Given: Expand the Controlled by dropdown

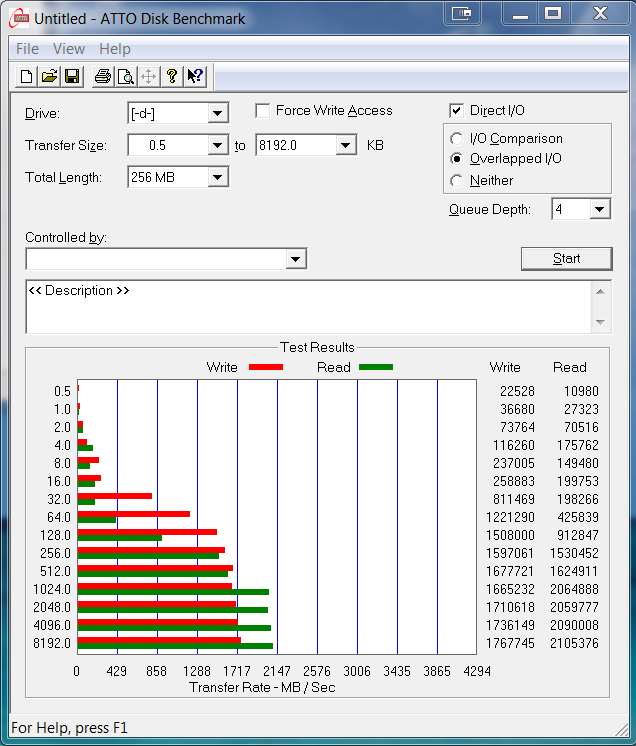Looking at the screenshot, I should 295,259.
